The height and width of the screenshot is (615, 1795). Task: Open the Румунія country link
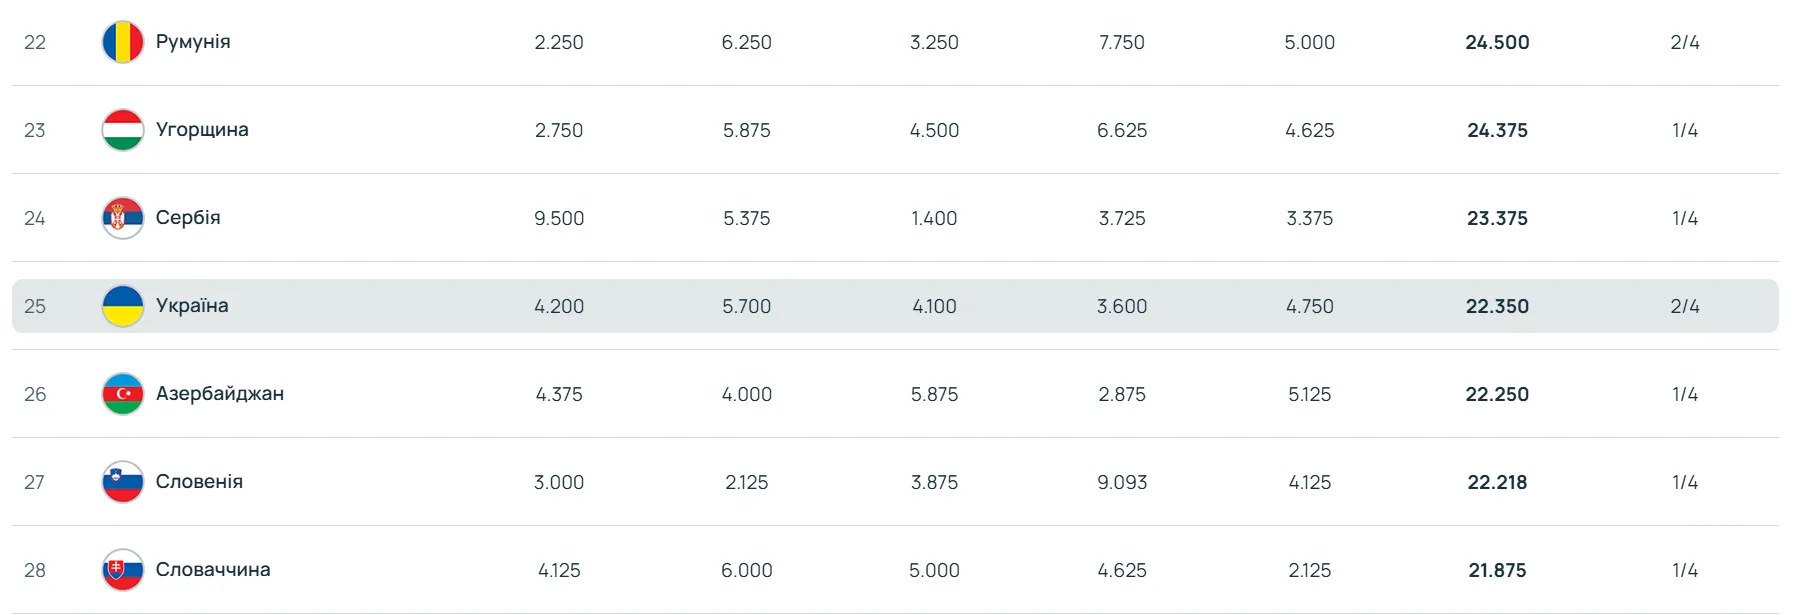193,42
